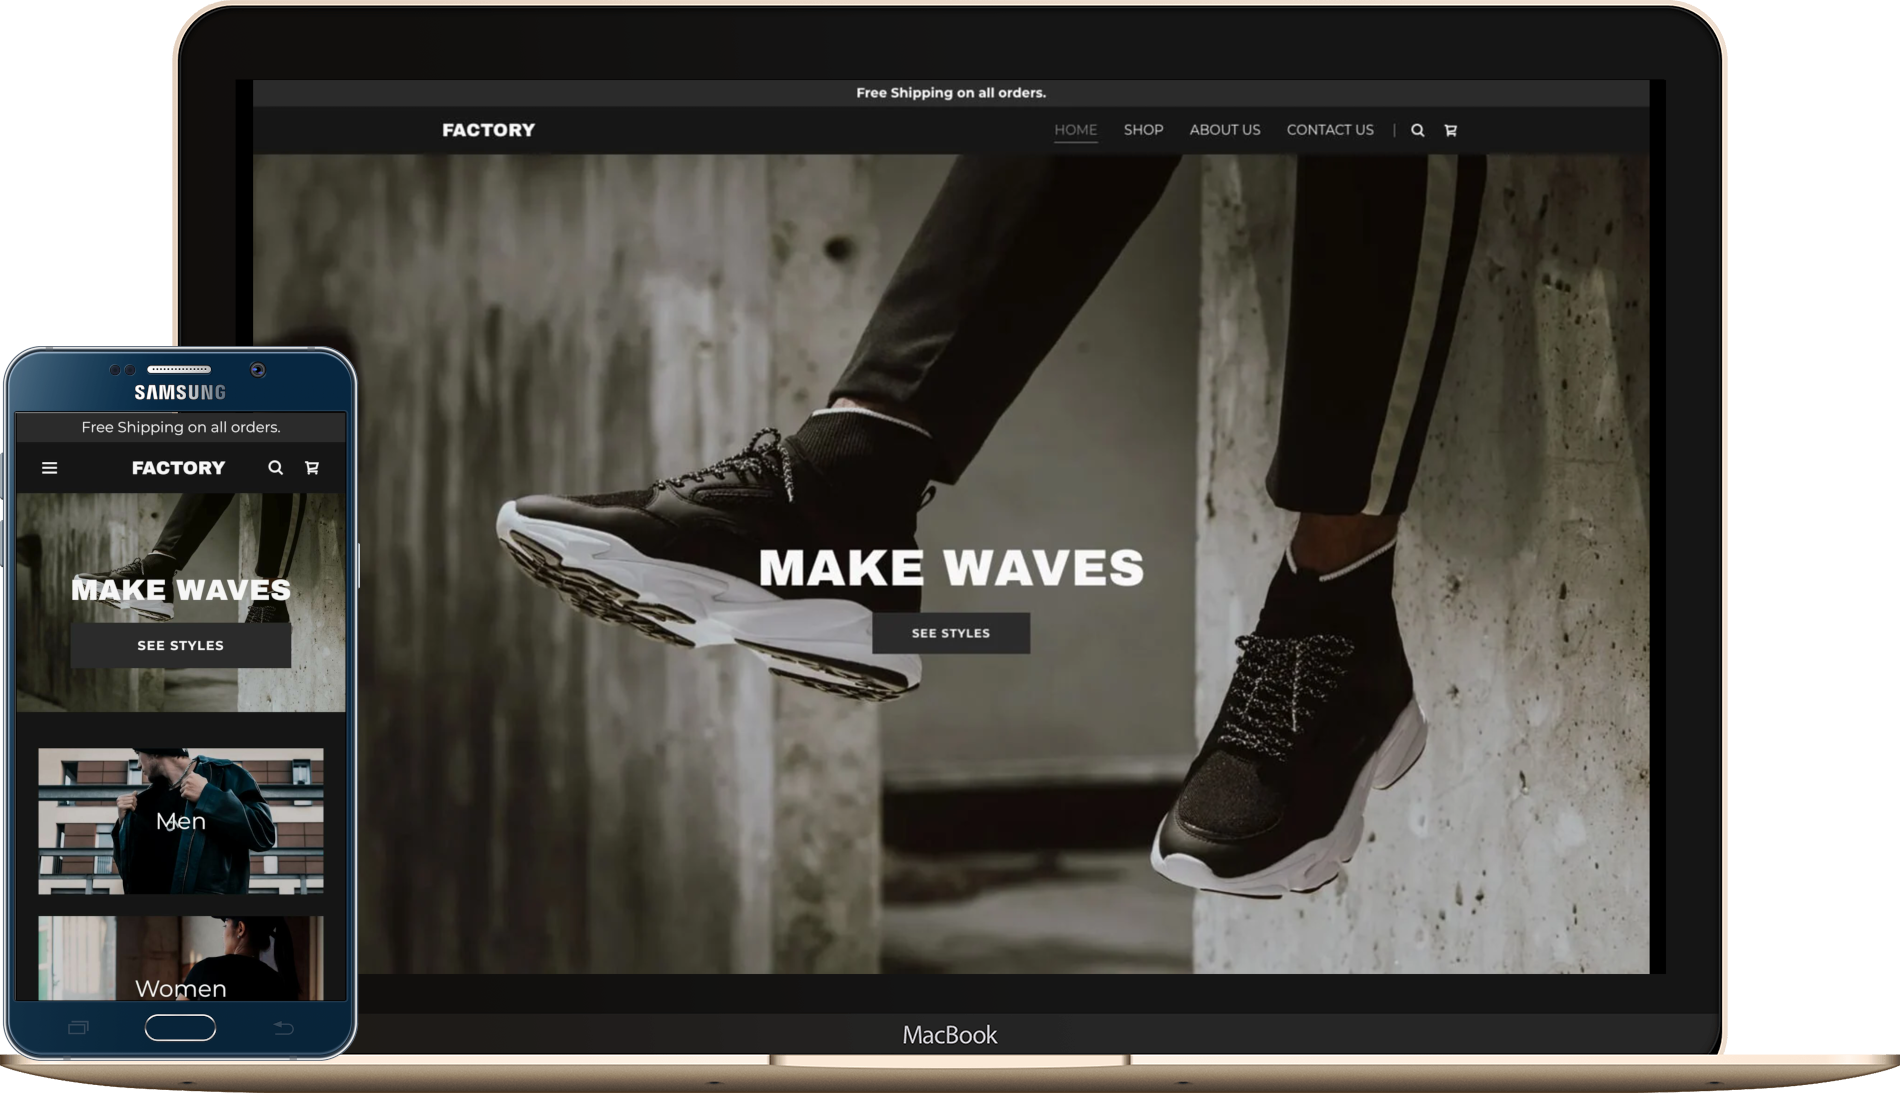Open the Men category thumbnail

pos(181,821)
